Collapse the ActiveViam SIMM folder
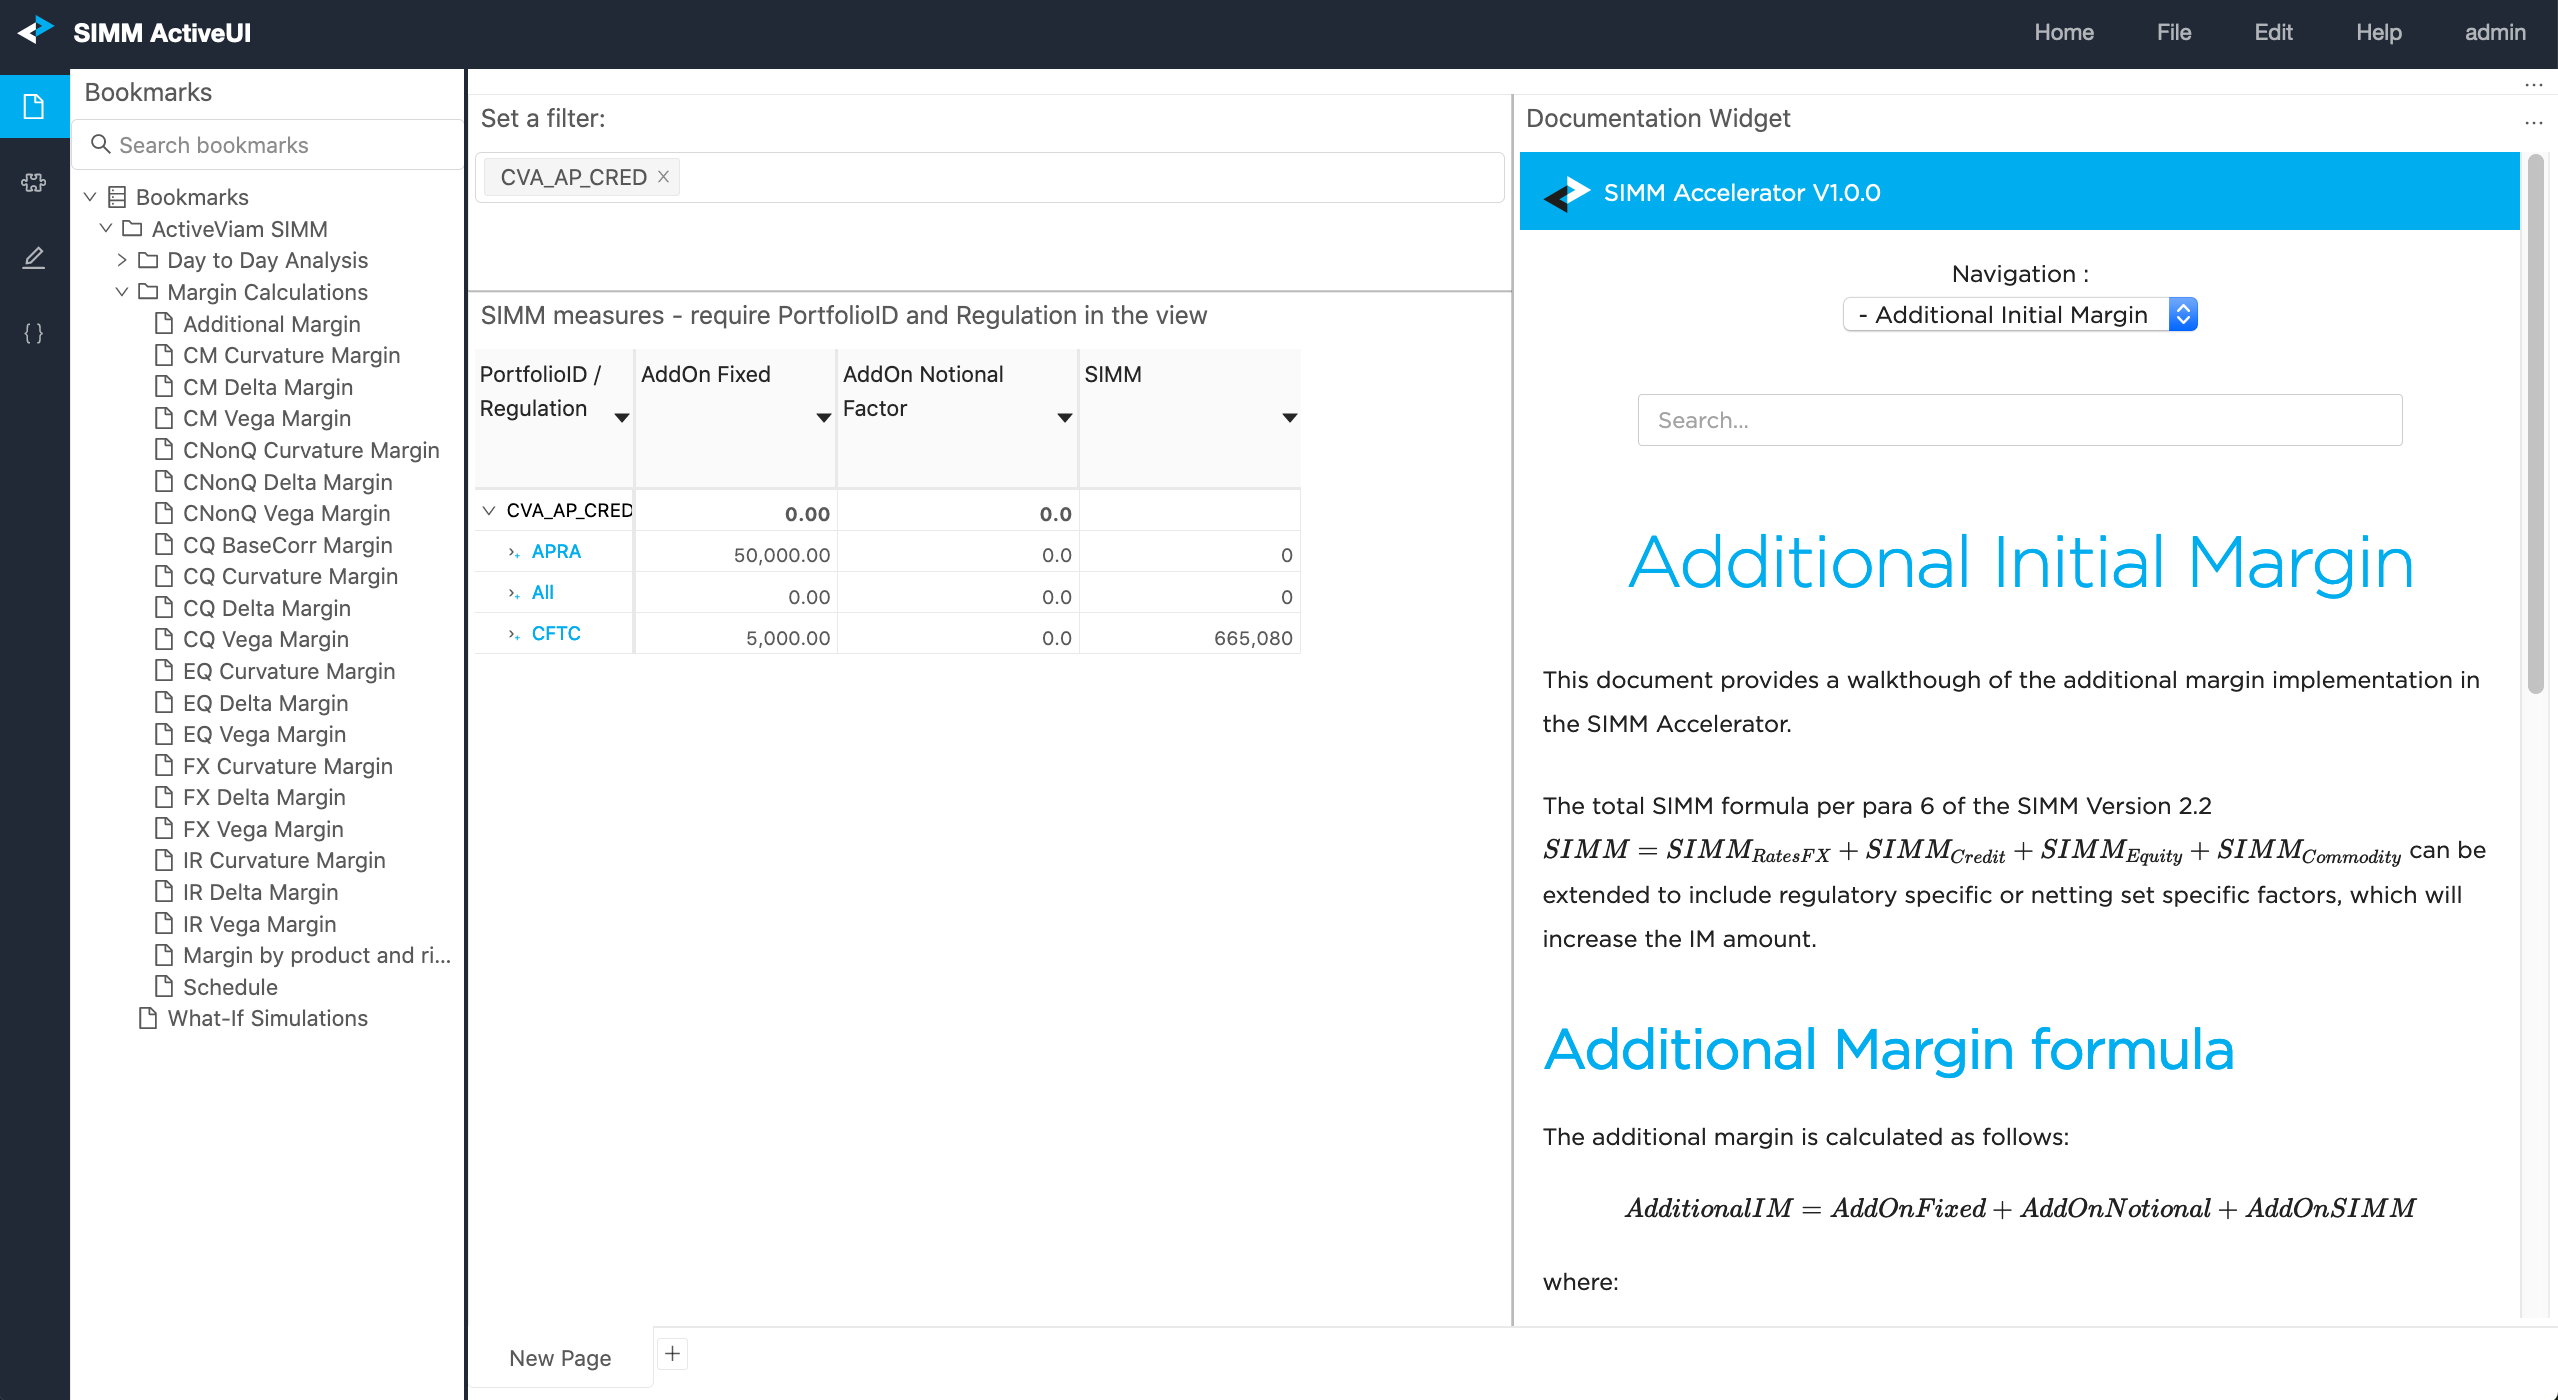The width and height of the screenshot is (2558, 1400). coord(106,228)
